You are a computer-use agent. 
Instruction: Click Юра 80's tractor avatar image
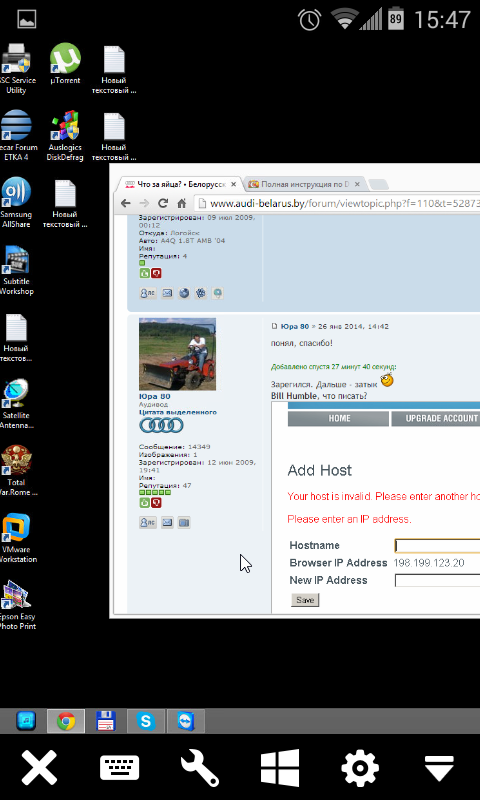point(177,355)
